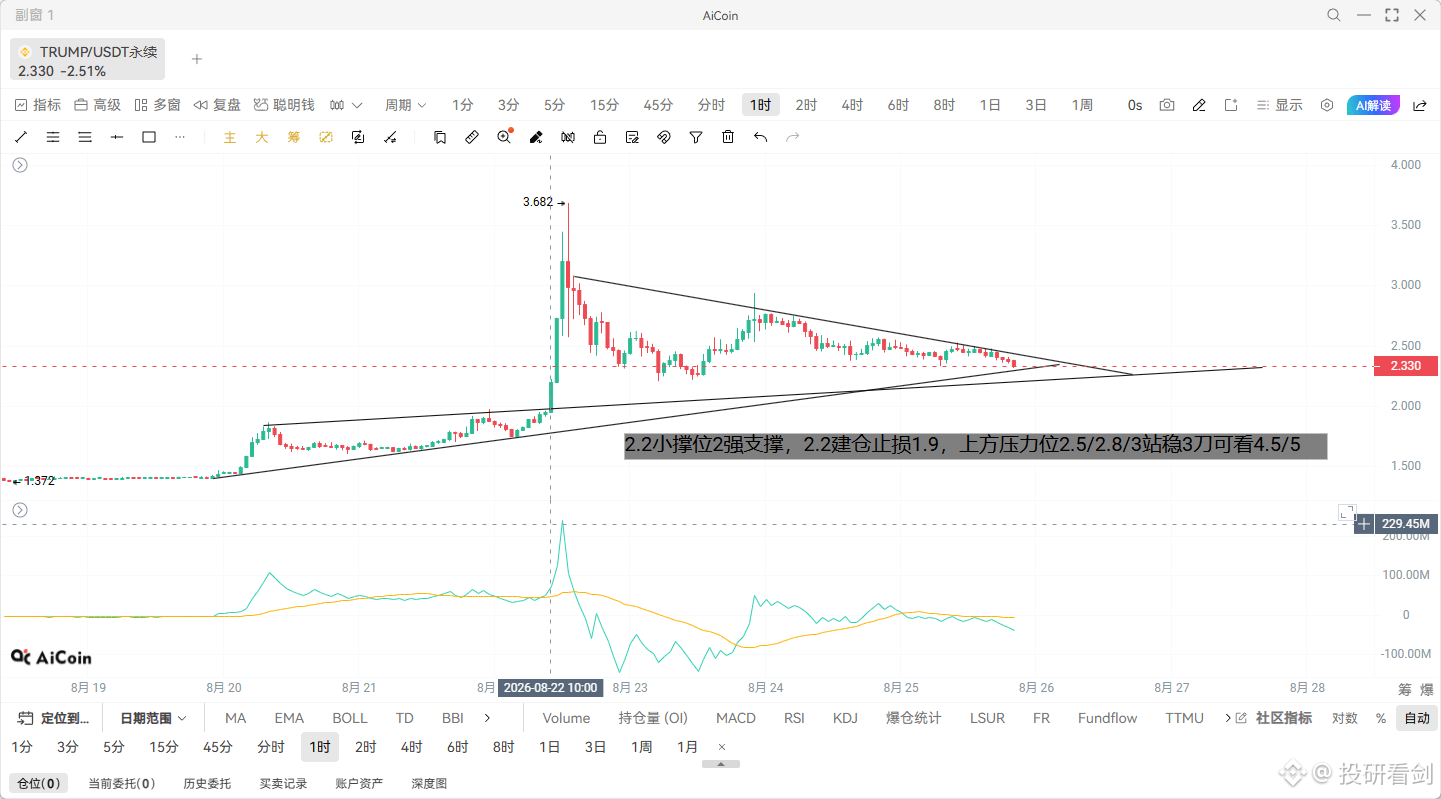Toggle the % percentage scale
Screen dimensions: 1441x799
(x=1381, y=718)
